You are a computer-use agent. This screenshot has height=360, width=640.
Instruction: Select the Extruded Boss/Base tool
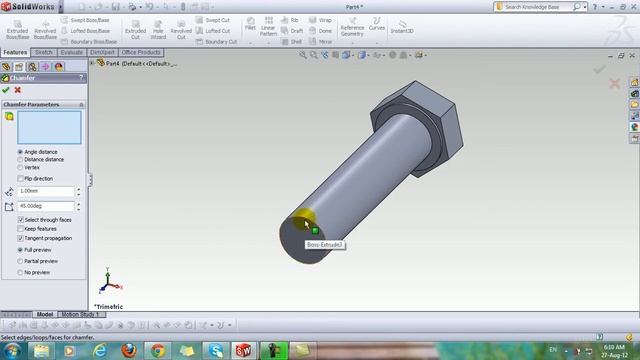click(18, 30)
